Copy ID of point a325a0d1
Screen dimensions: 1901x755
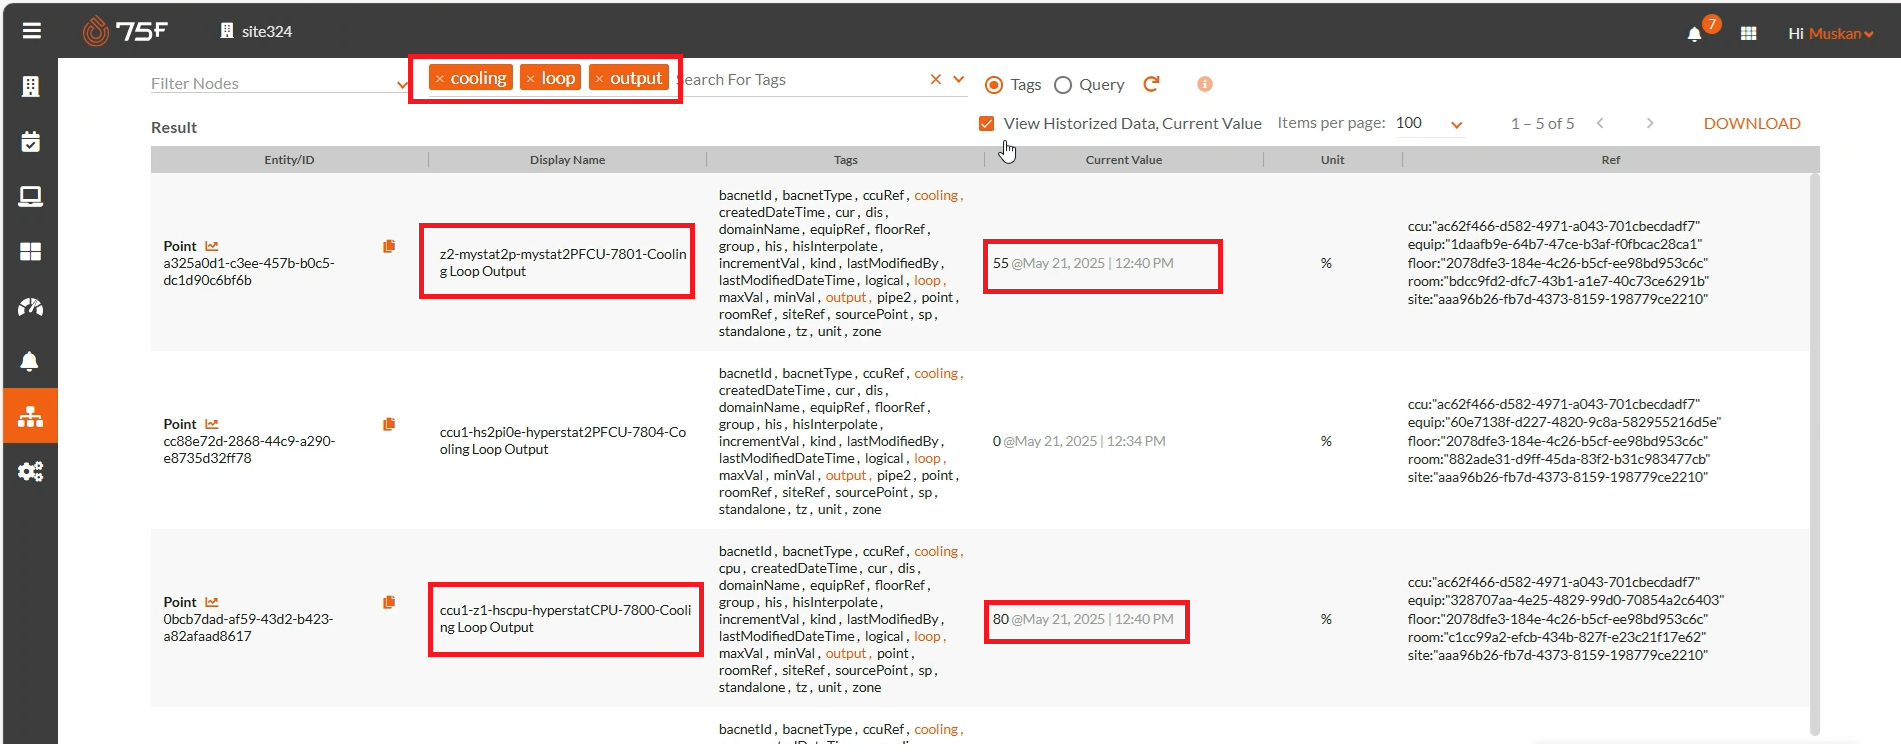[x=389, y=246]
